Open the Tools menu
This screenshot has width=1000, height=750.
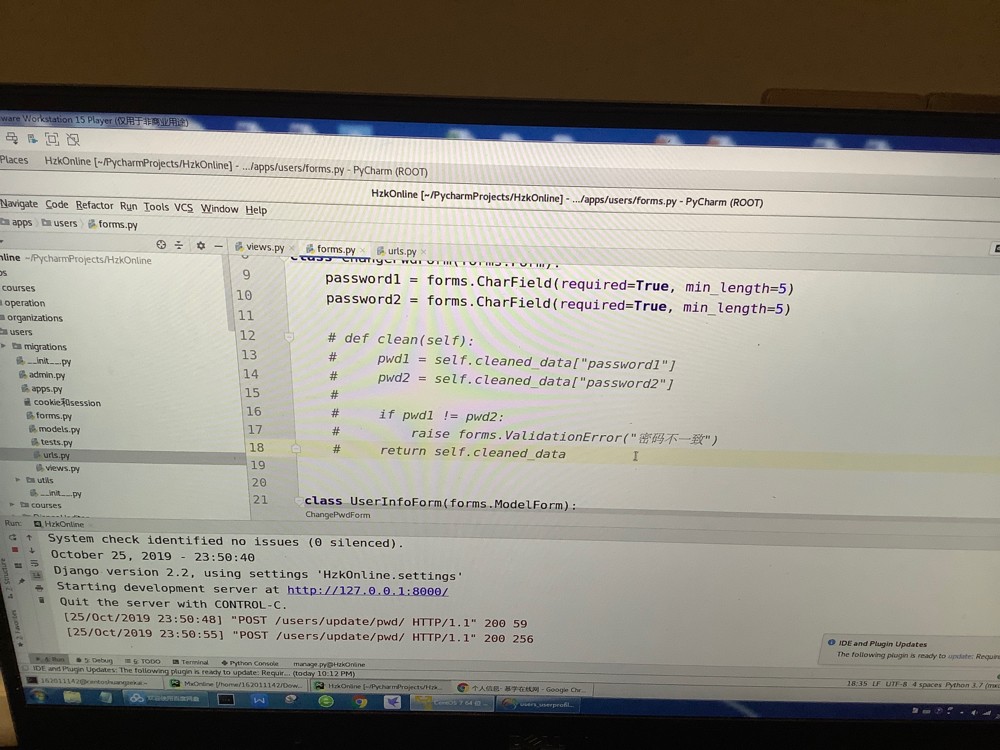[x=156, y=207]
